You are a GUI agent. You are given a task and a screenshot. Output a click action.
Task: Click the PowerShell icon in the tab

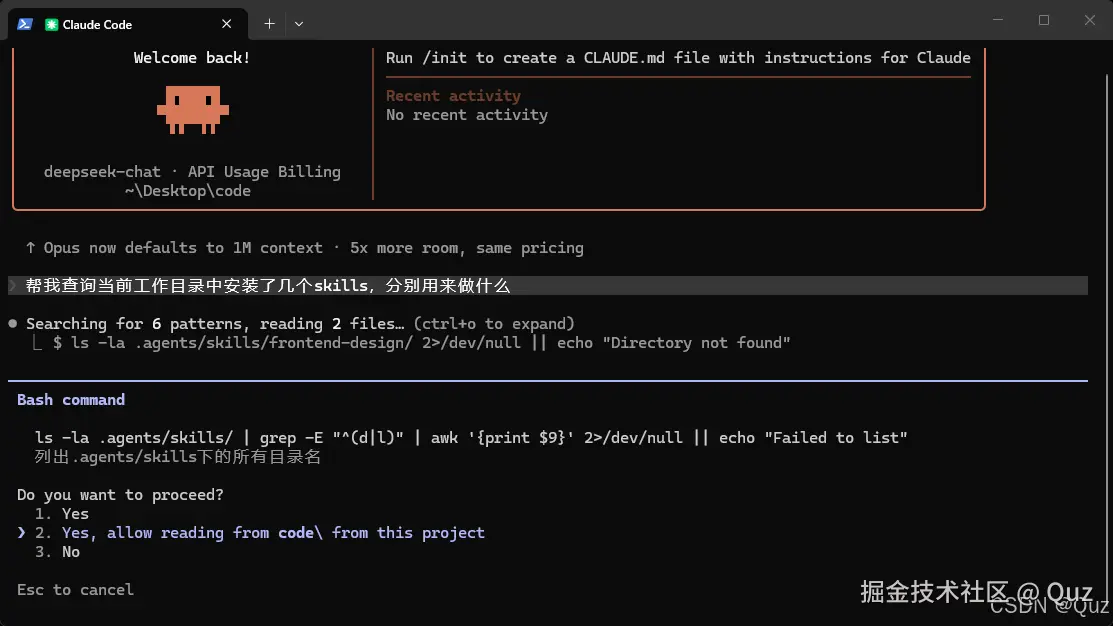(x=25, y=24)
